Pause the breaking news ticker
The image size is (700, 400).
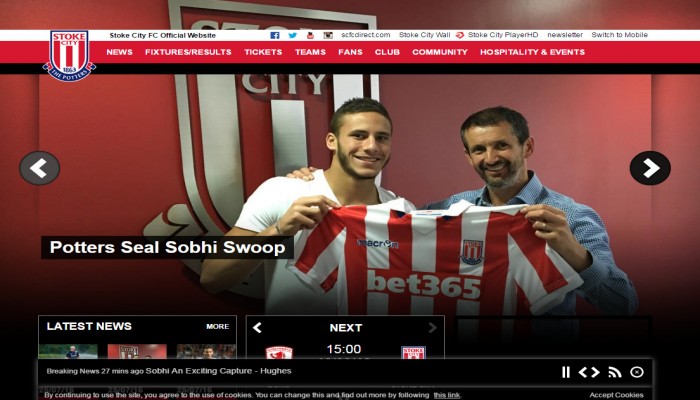566,372
